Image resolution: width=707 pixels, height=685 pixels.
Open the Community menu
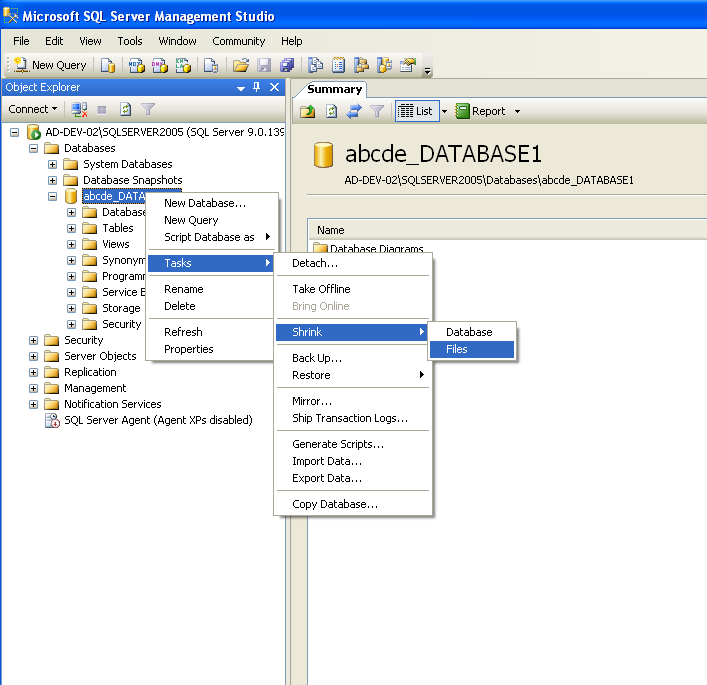point(239,41)
